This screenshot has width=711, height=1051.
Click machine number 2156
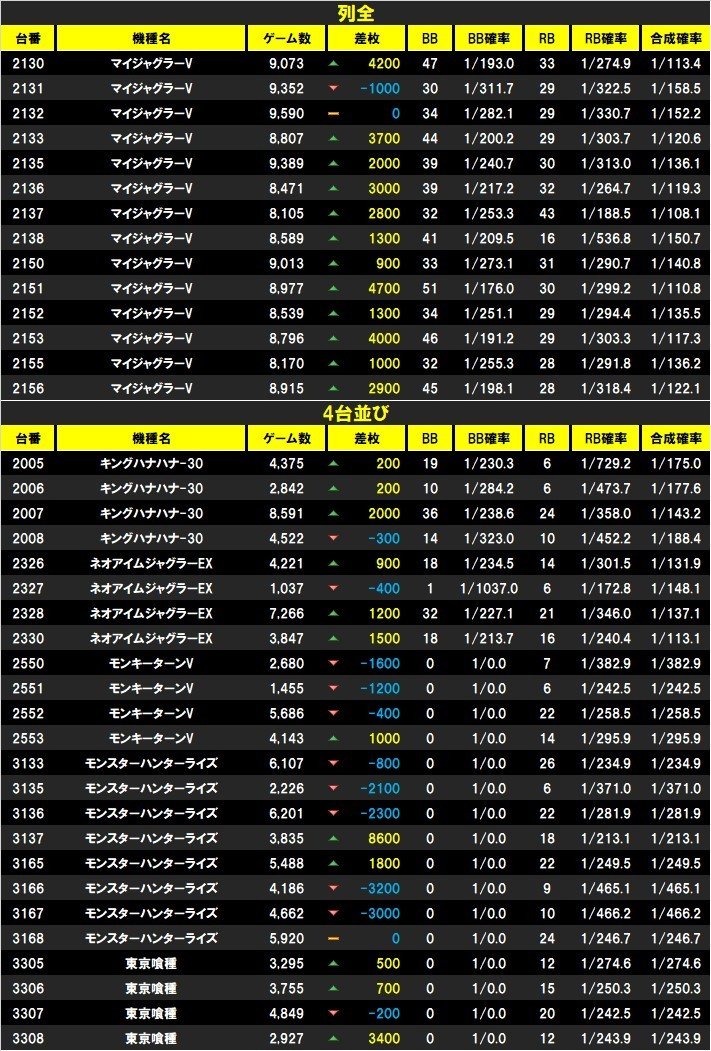pyautogui.click(x=28, y=388)
